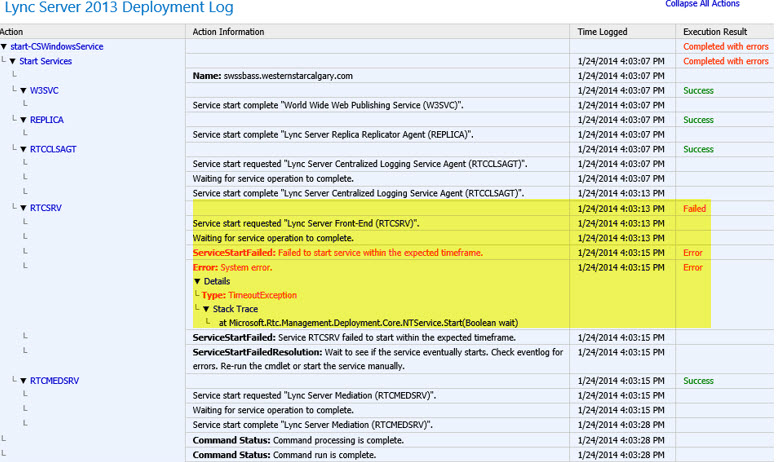776x462 pixels.
Task: Collapse the Details section triangle
Action: pos(197,281)
